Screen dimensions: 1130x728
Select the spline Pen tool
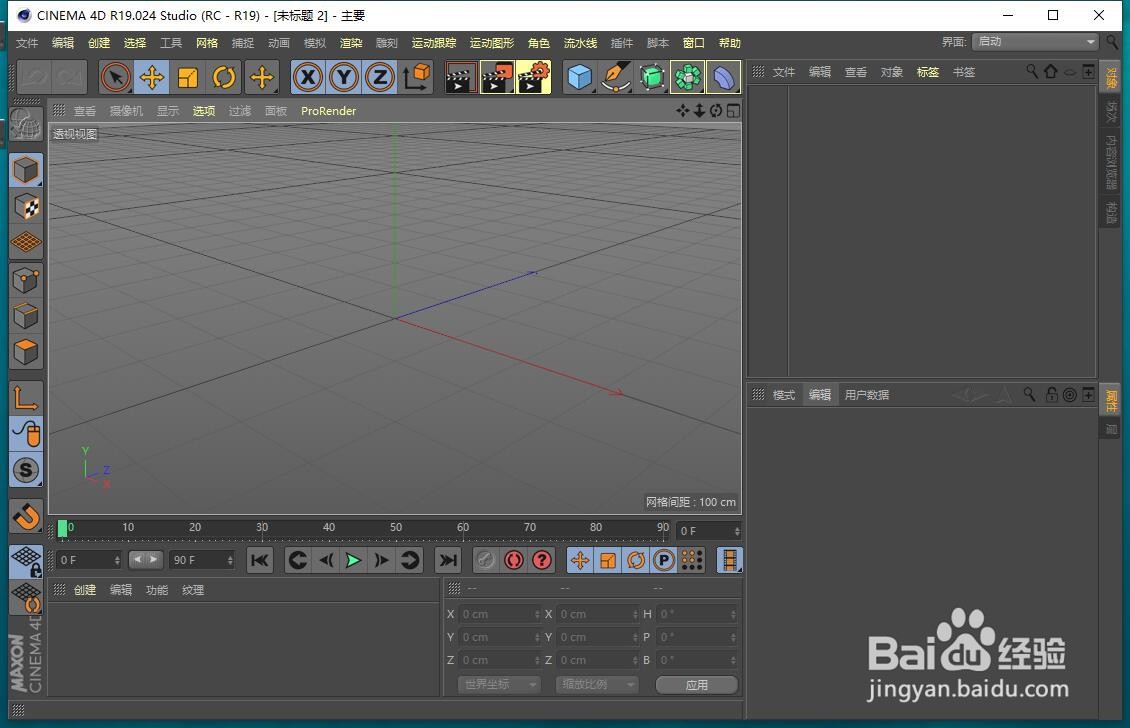tap(616, 77)
